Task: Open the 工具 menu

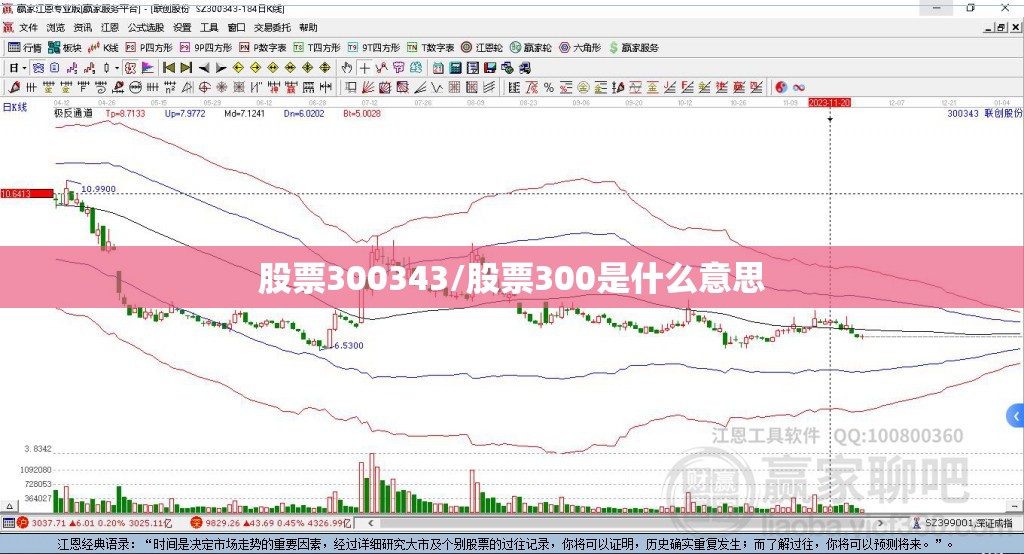Action: (209, 27)
